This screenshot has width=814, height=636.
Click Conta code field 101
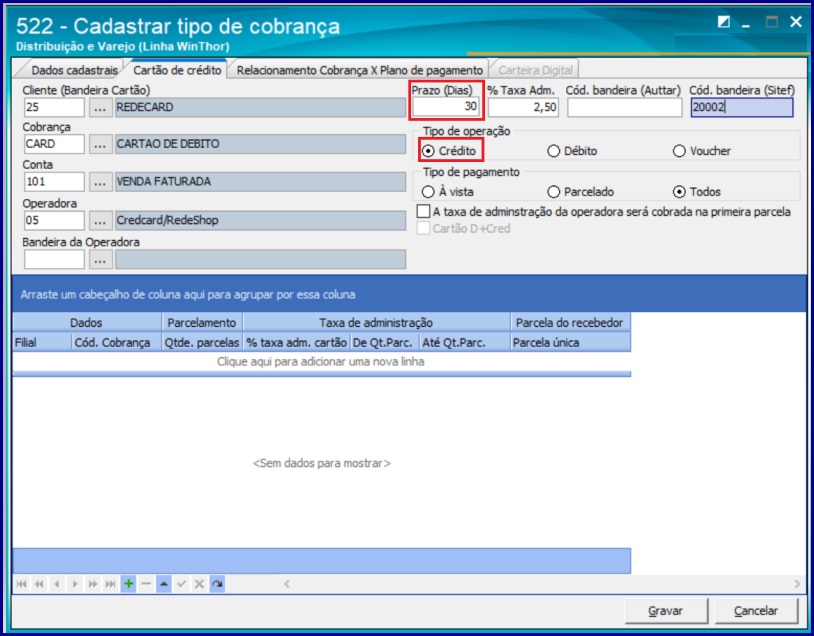[54, 182]
